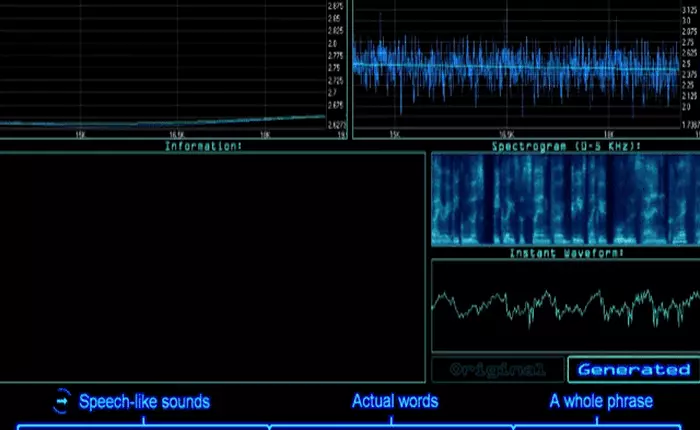Click the Instant Waveform heading
This screenshot has height=430, width=700.
(566, 254)
